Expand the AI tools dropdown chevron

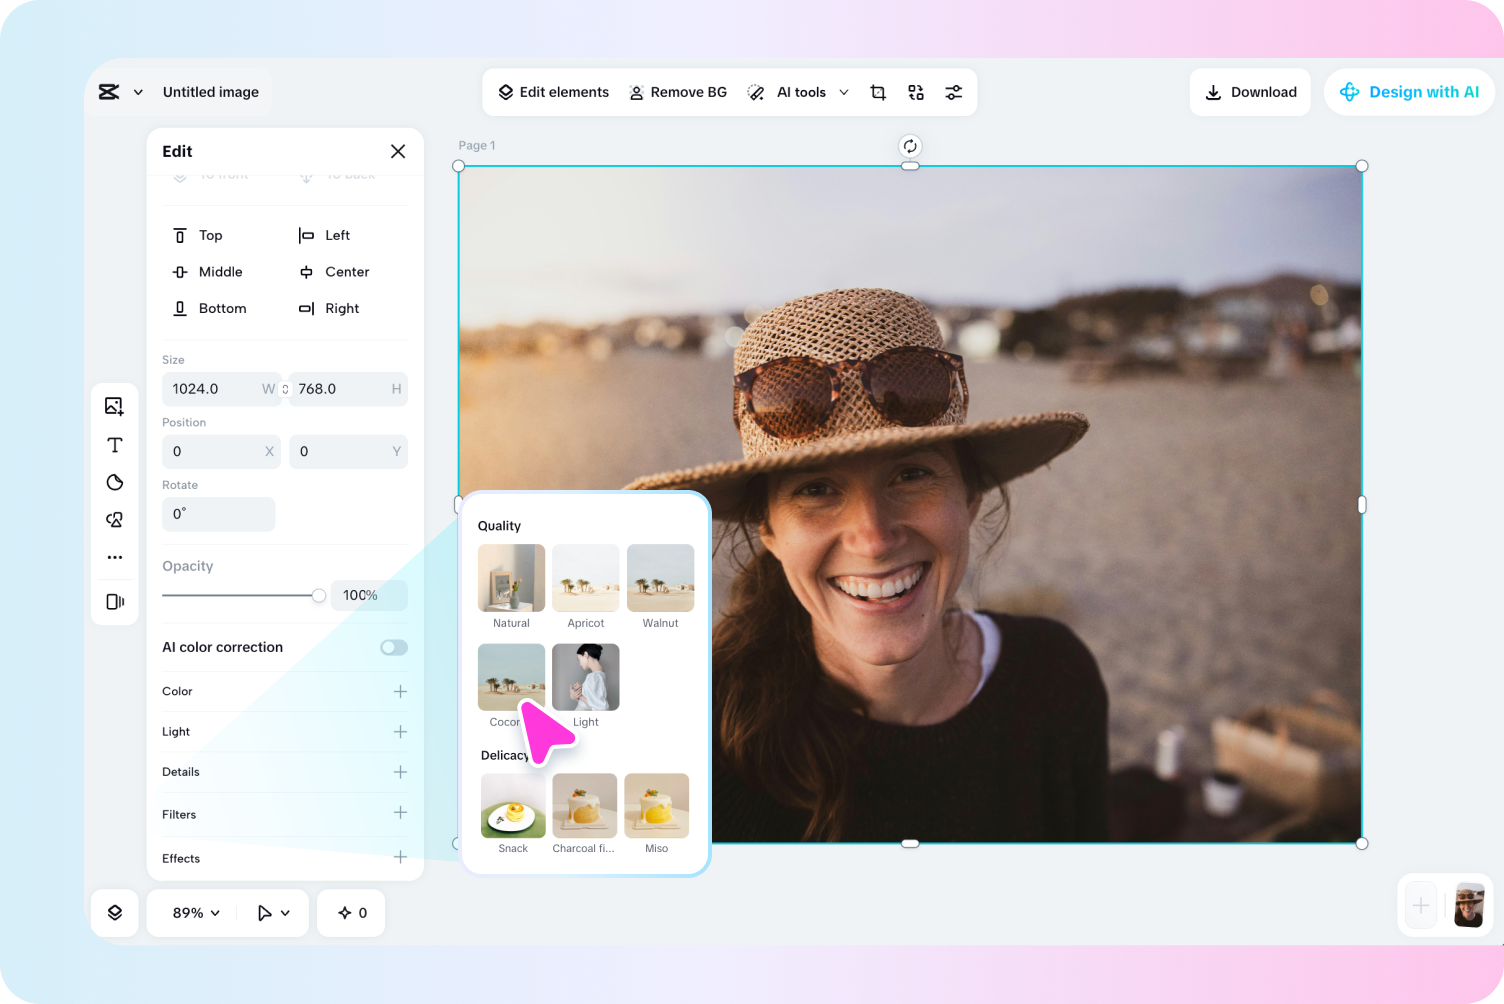(844, 92)
